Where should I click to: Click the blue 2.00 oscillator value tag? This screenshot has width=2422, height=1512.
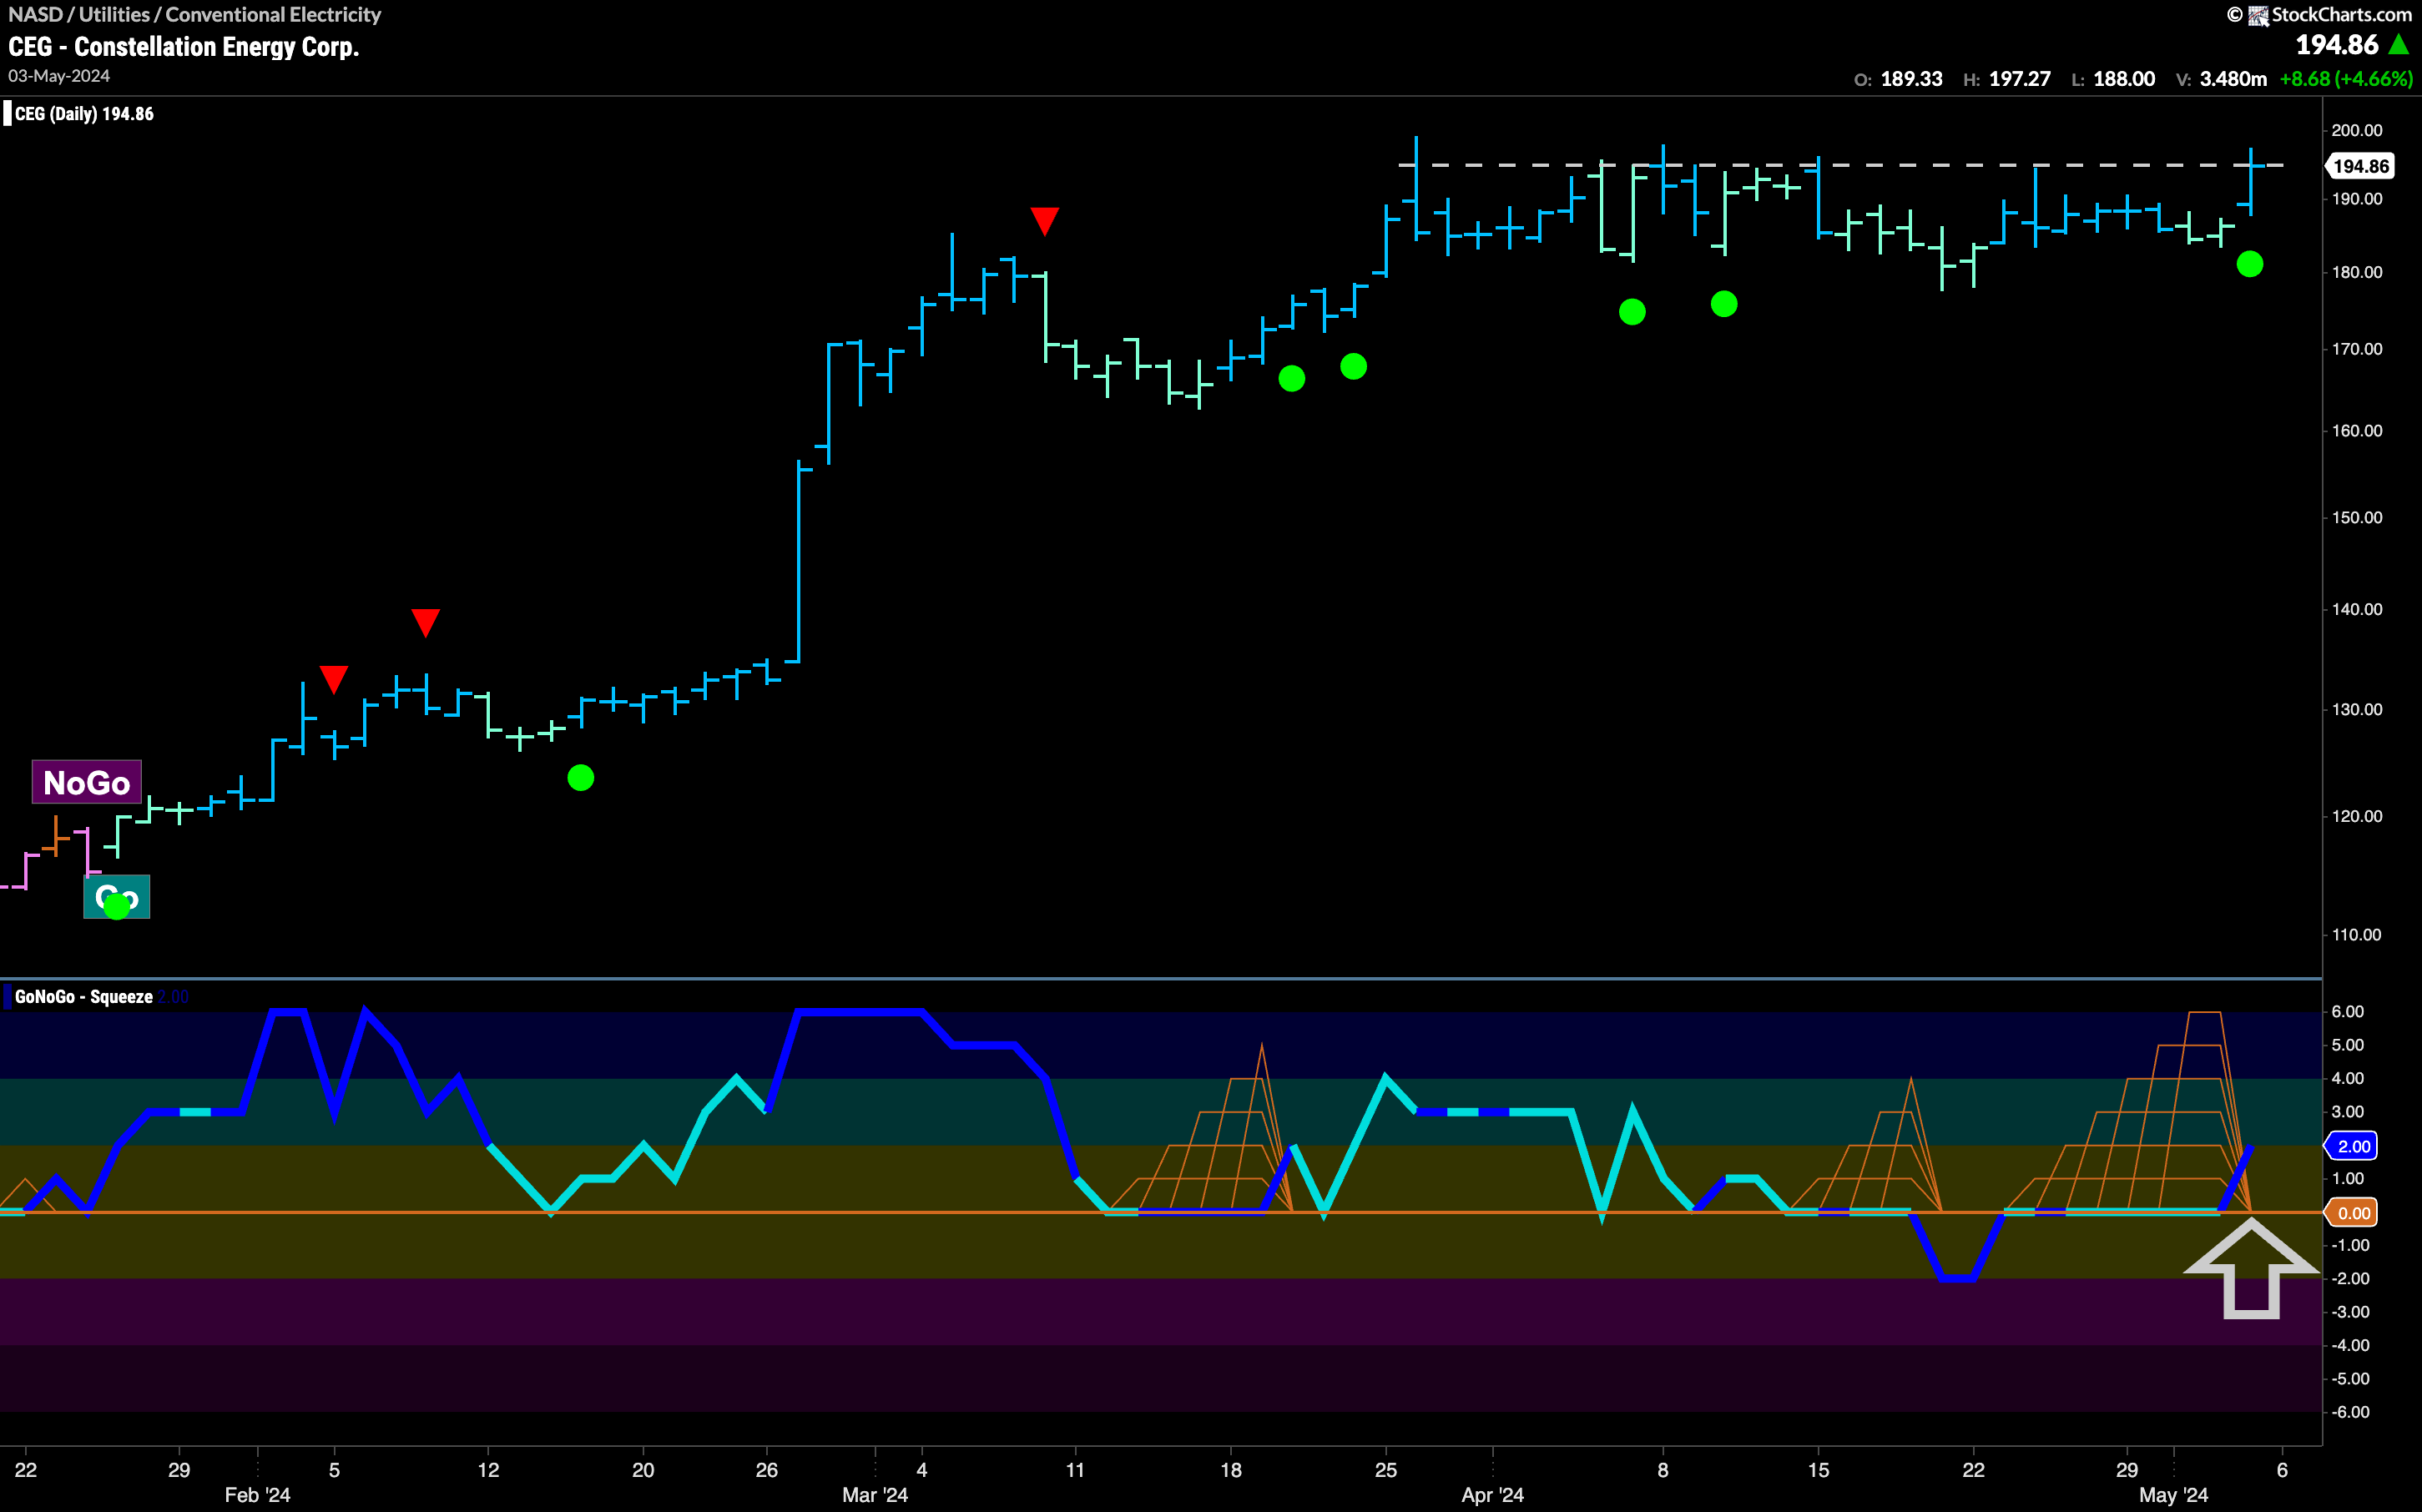pos(2353,1146)
